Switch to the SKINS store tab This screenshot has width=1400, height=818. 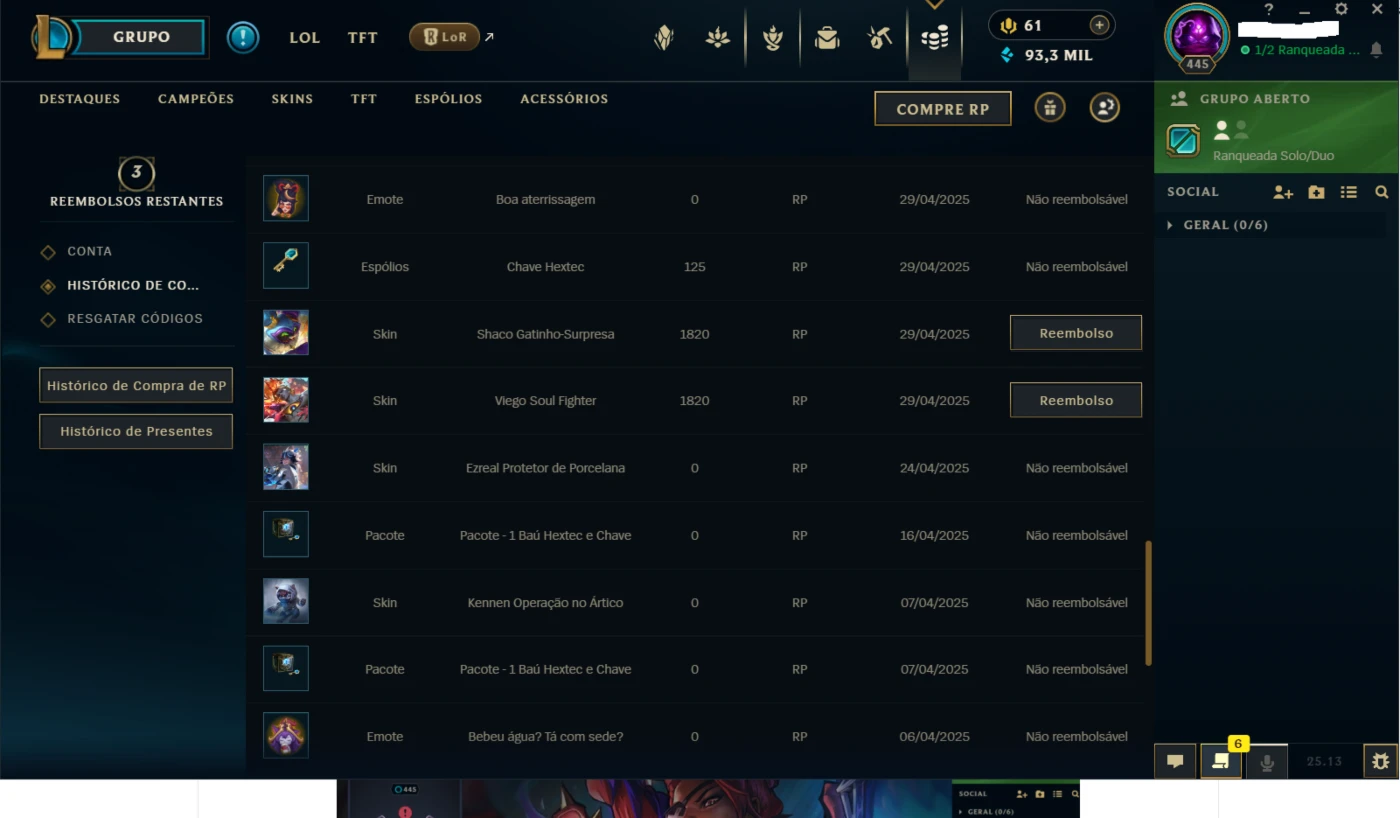click(x=292, y=99)
